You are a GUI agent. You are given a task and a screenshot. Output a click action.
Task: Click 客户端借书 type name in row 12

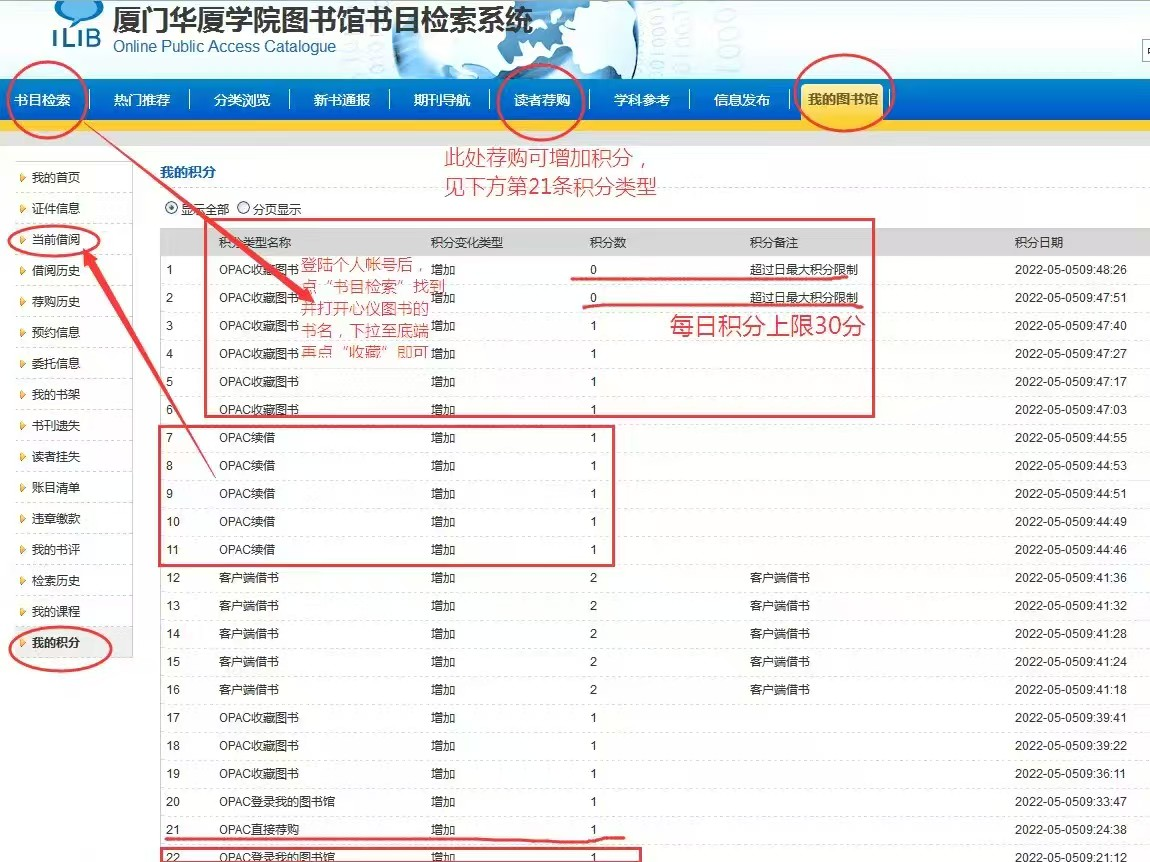pyautogui.click(x=249, y=577)
